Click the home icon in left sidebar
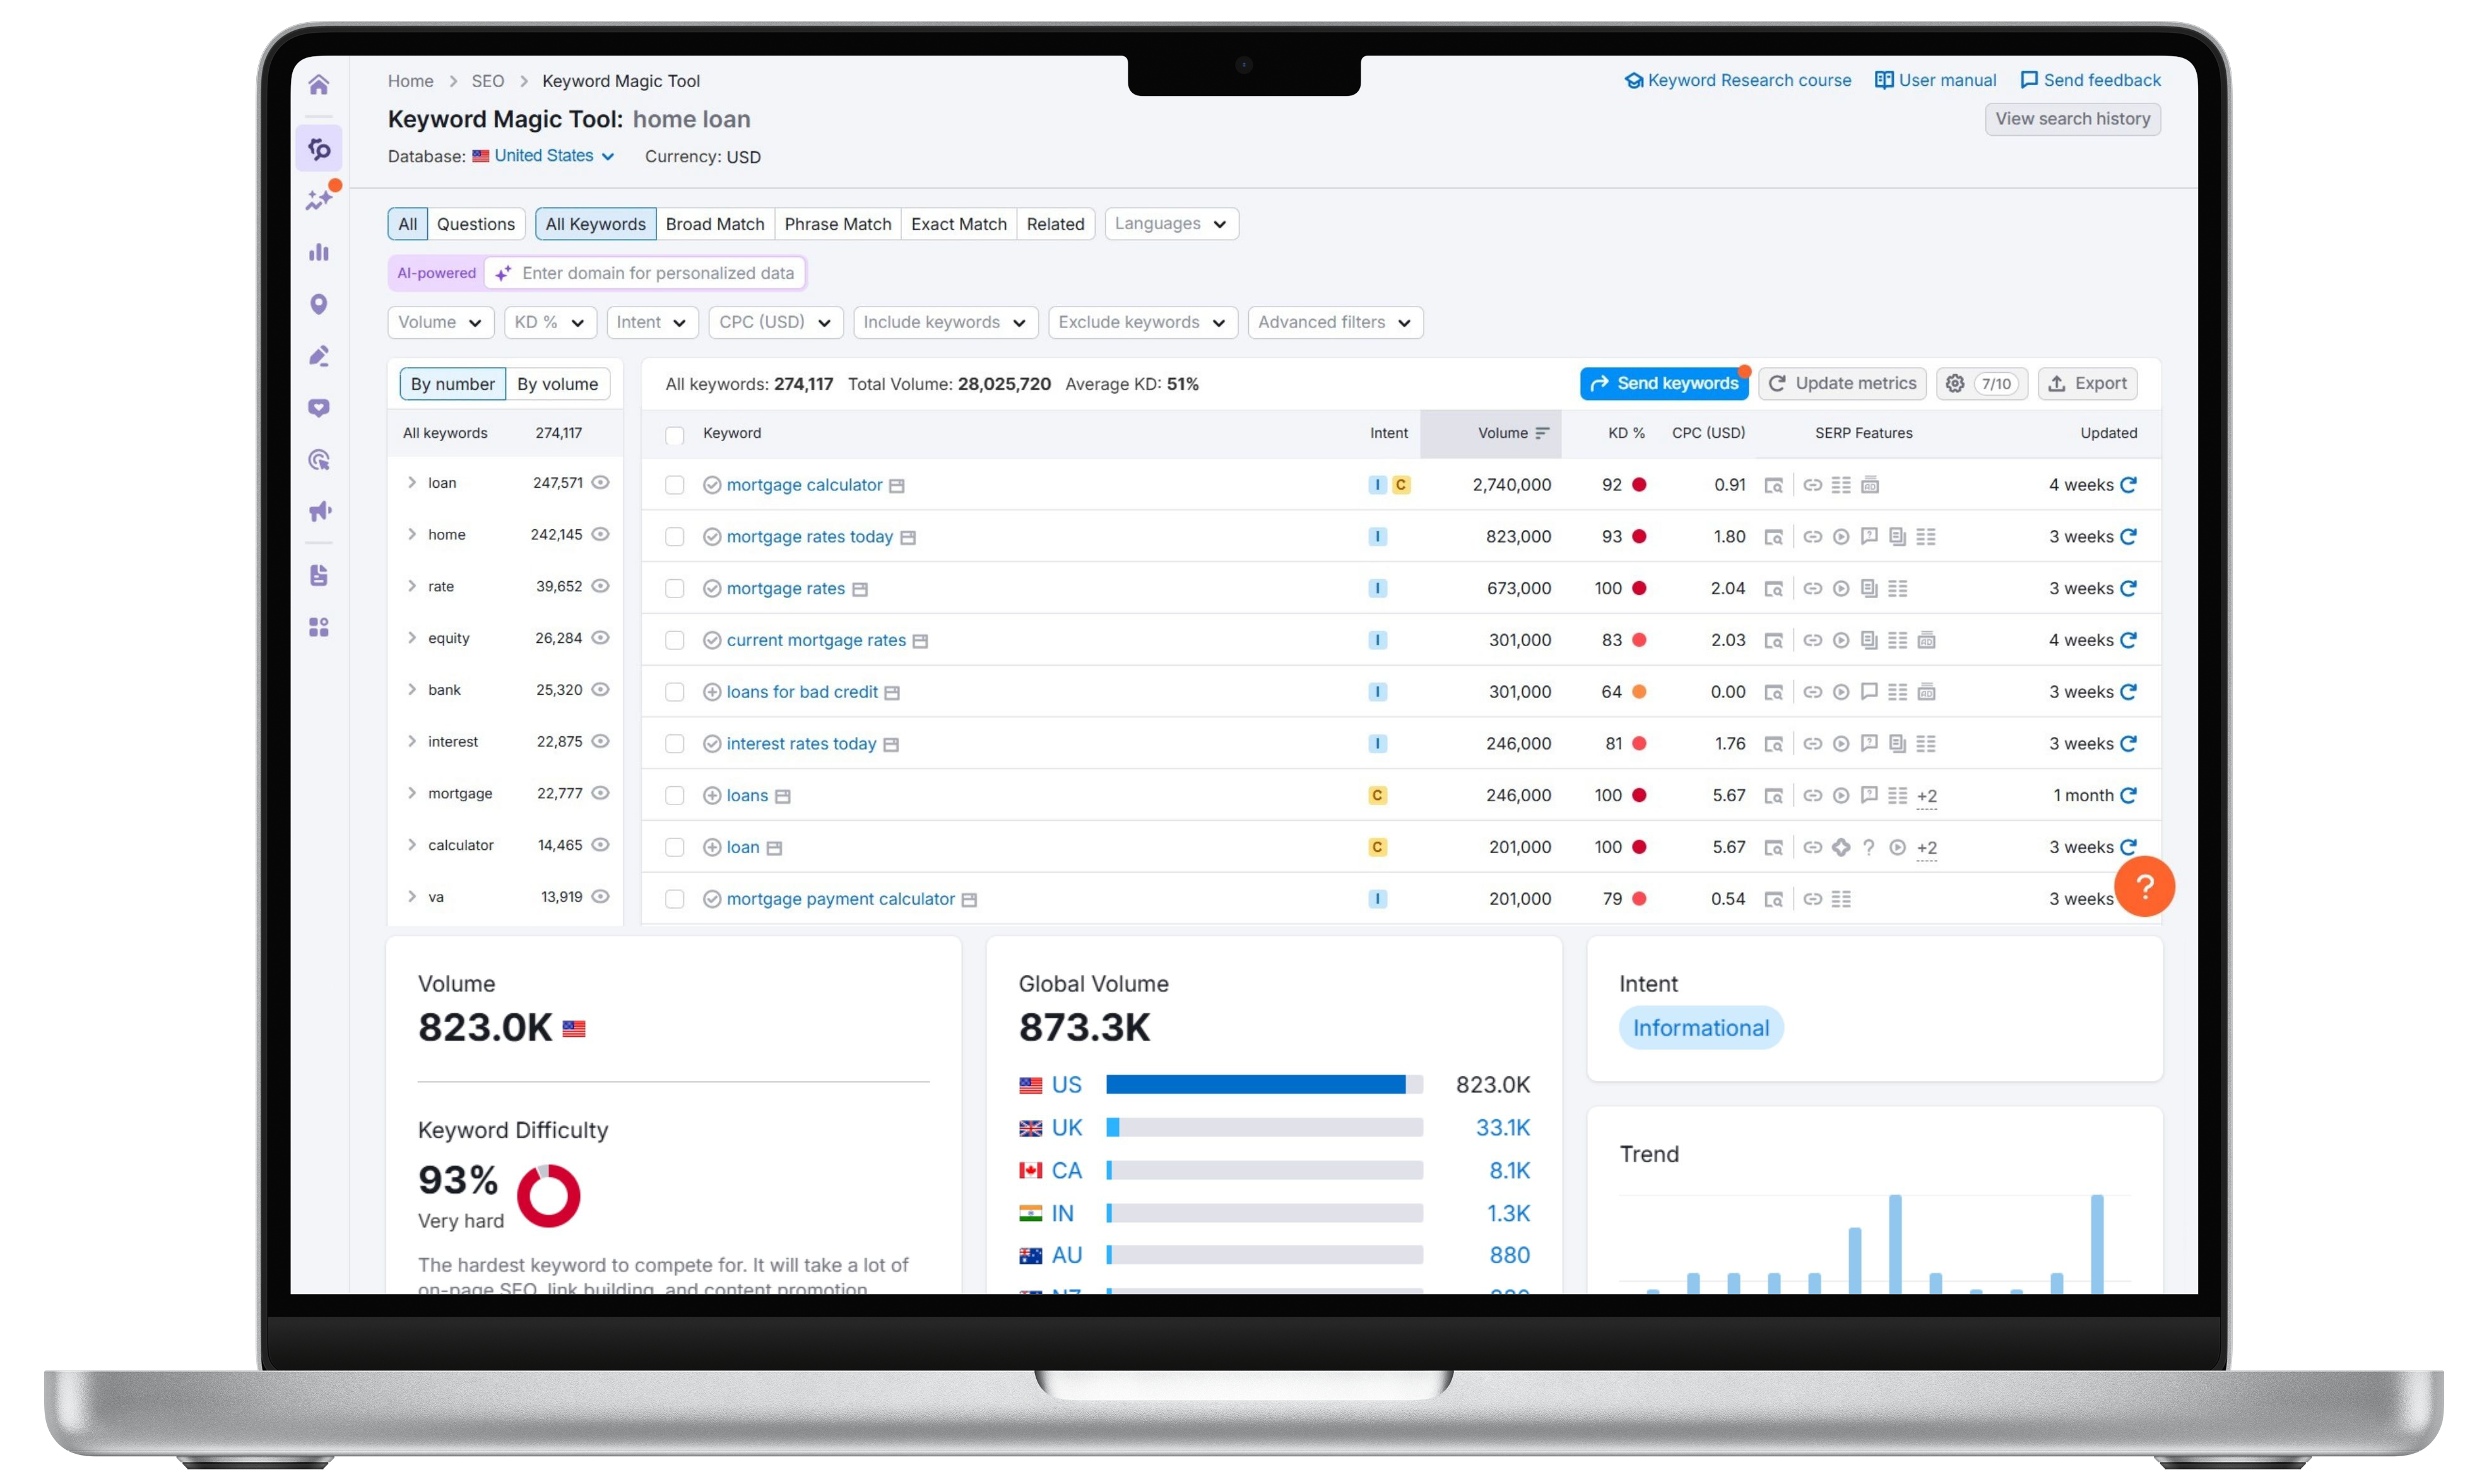Viewport: 2489px width, 1484px height. (x=319, y=85)
